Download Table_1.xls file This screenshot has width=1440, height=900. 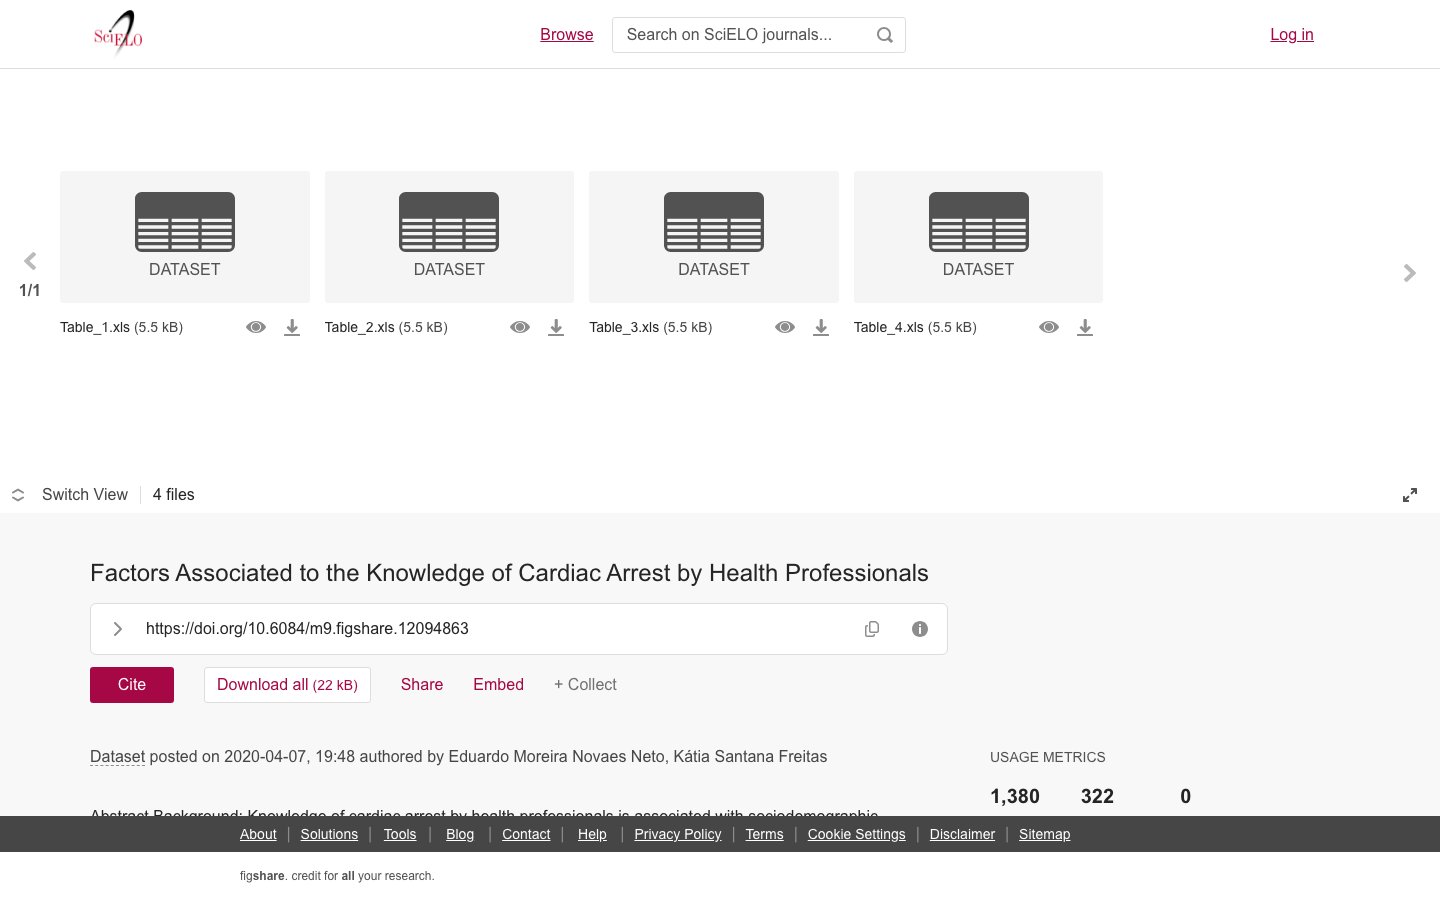[x=292, y=327]
